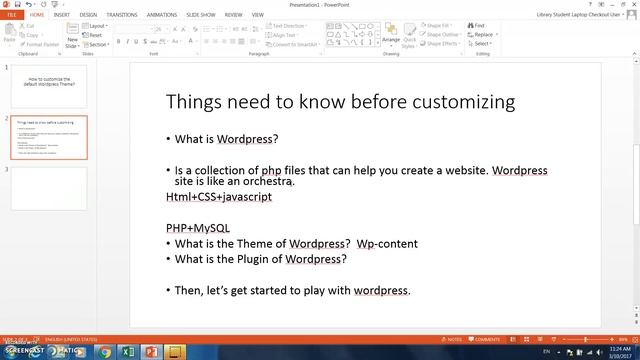
Task: Open Chrome from the taskbar
Action: [x=104, y=352]
